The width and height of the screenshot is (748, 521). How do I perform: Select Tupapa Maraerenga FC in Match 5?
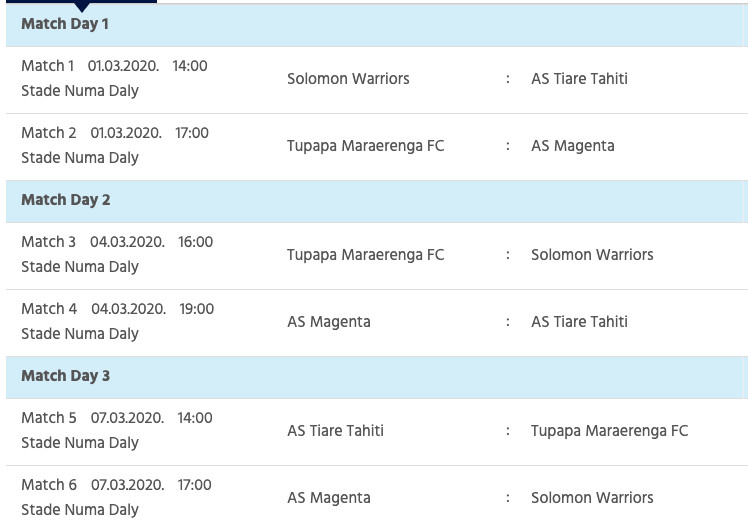click(609, 431)
